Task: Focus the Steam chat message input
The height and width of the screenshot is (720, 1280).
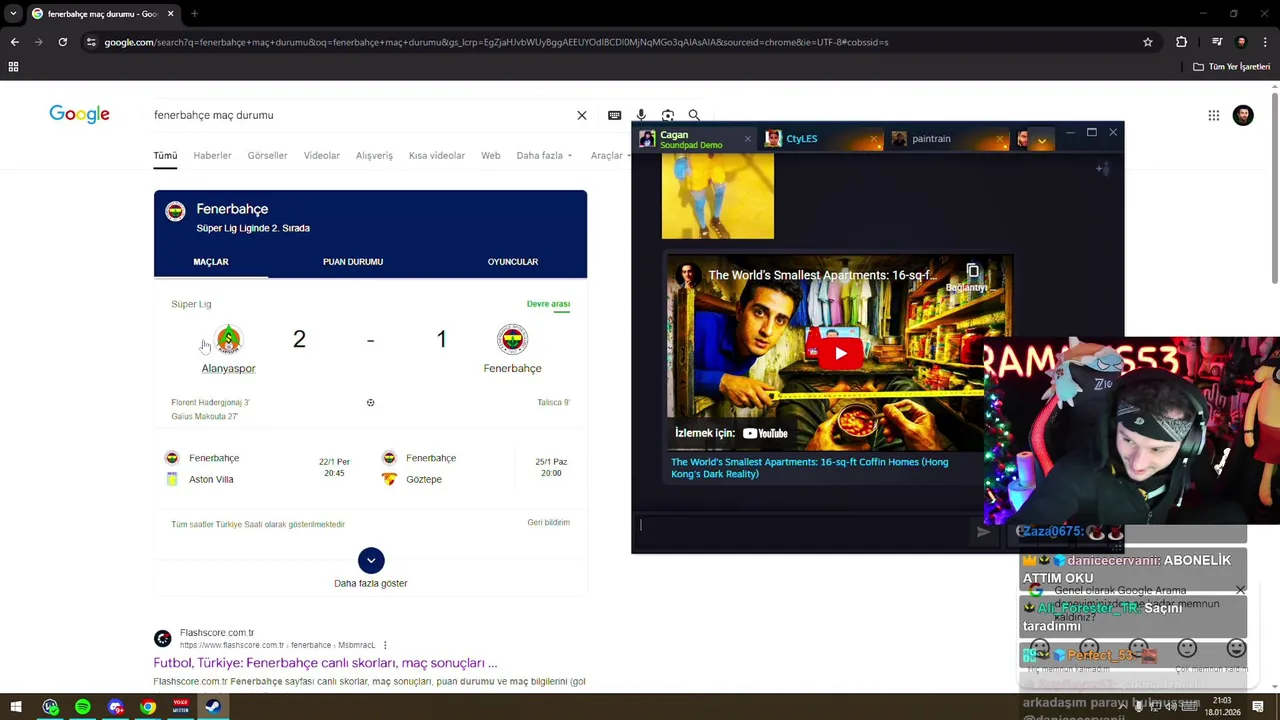Action: click(805, 530)
